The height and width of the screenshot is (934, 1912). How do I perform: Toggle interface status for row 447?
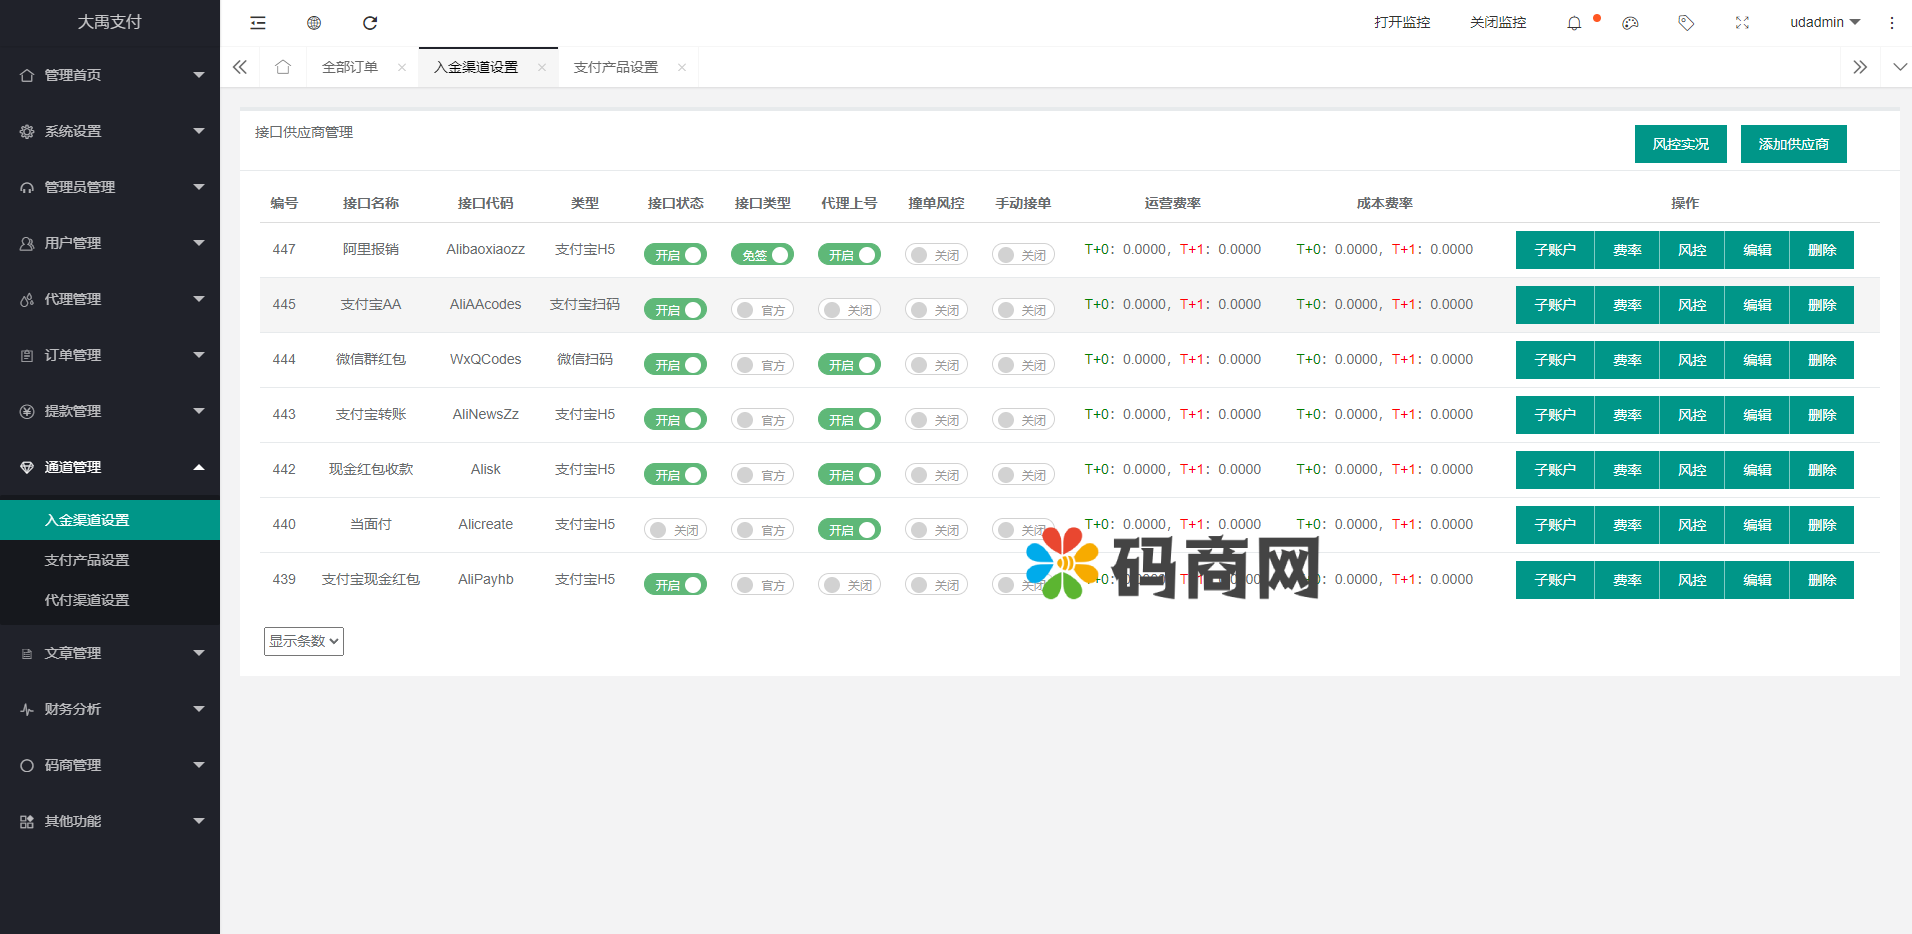tap(675, 255)
